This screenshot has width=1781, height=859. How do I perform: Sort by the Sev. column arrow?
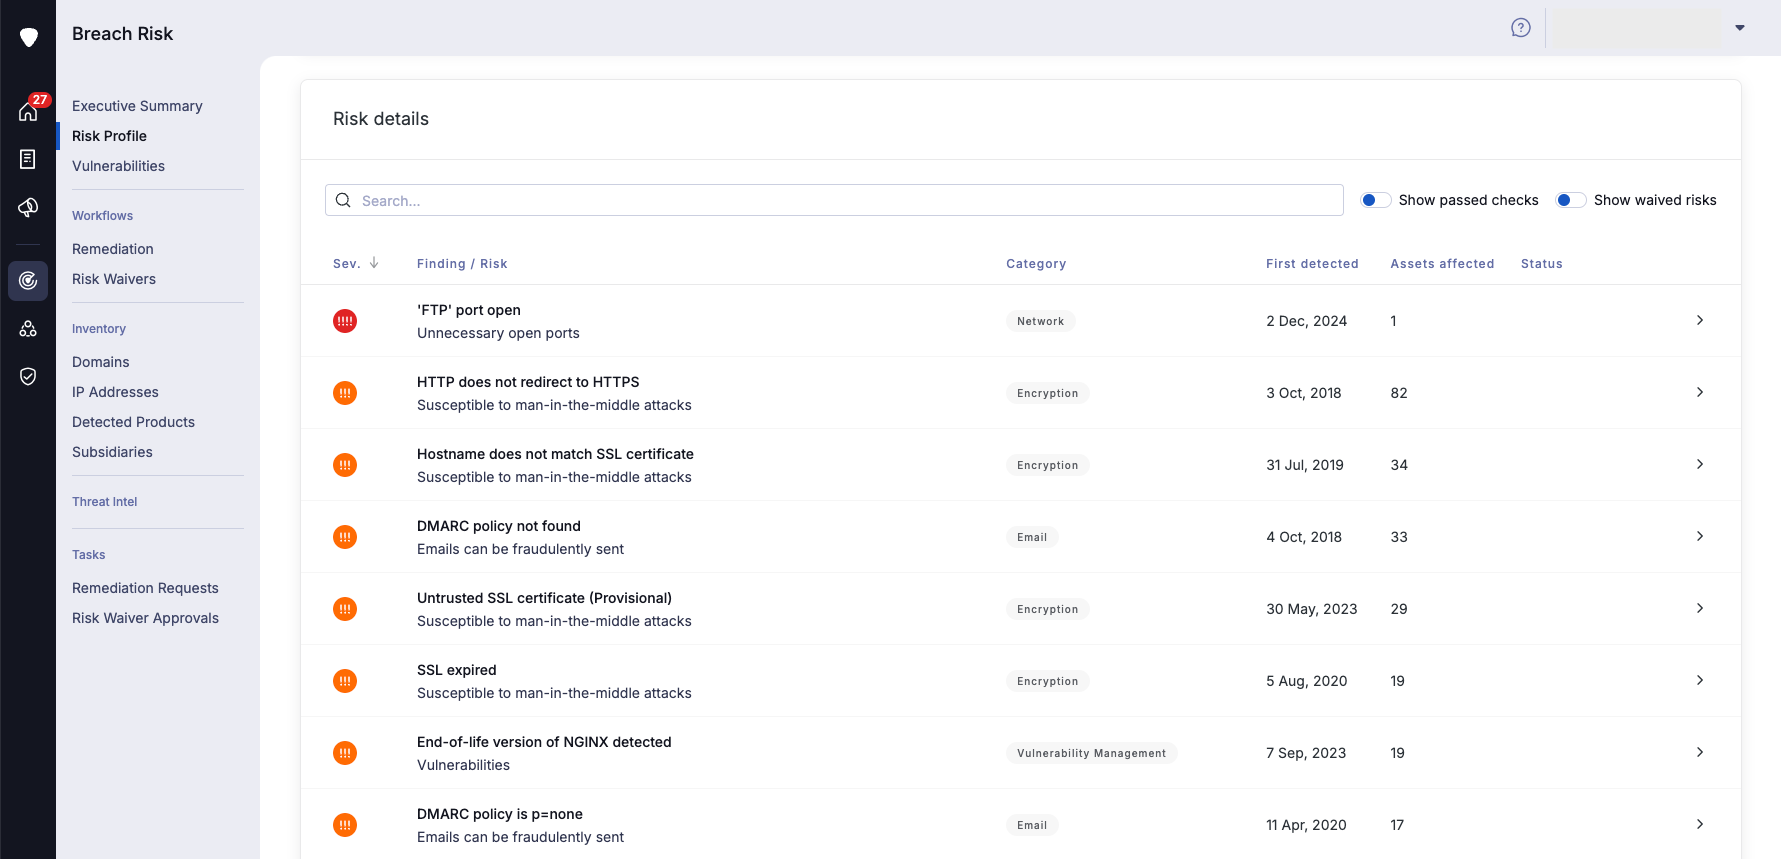(x=374, y=263)
